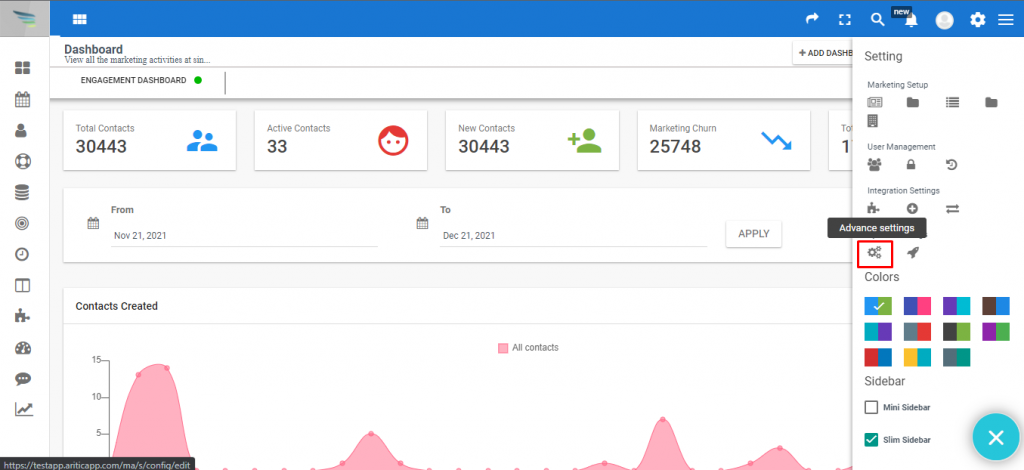Open the card icon under Marketing Setup
The width and height of the screenshot is (1024, 470).
click(874, 102)
